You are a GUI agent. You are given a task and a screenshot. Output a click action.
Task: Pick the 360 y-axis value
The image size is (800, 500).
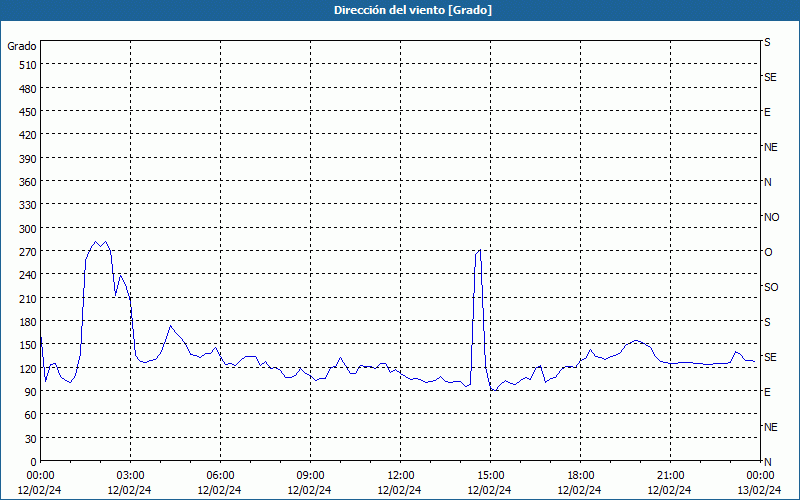tap(28, 182)
